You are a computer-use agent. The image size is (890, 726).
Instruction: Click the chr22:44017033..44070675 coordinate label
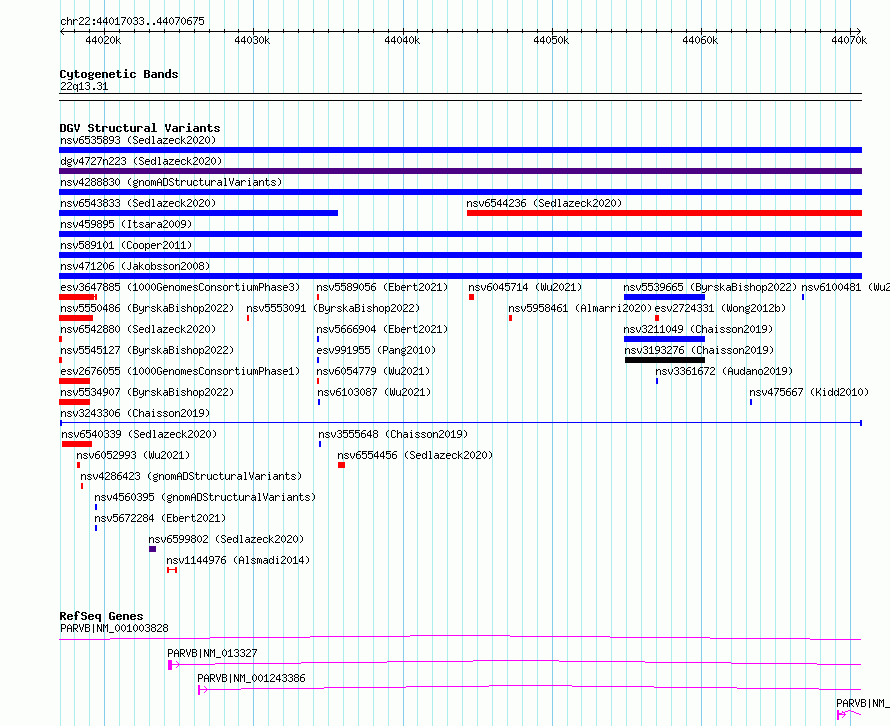click(x=132, y=21)
